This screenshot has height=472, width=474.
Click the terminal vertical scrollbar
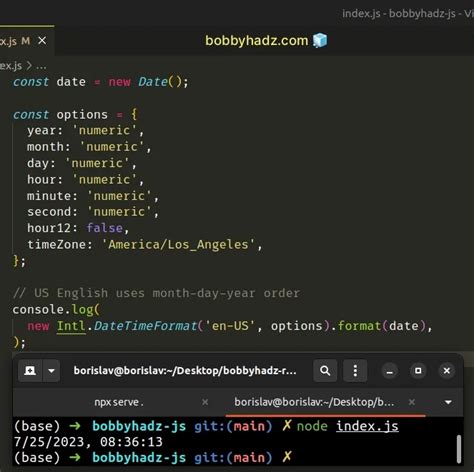459,449
